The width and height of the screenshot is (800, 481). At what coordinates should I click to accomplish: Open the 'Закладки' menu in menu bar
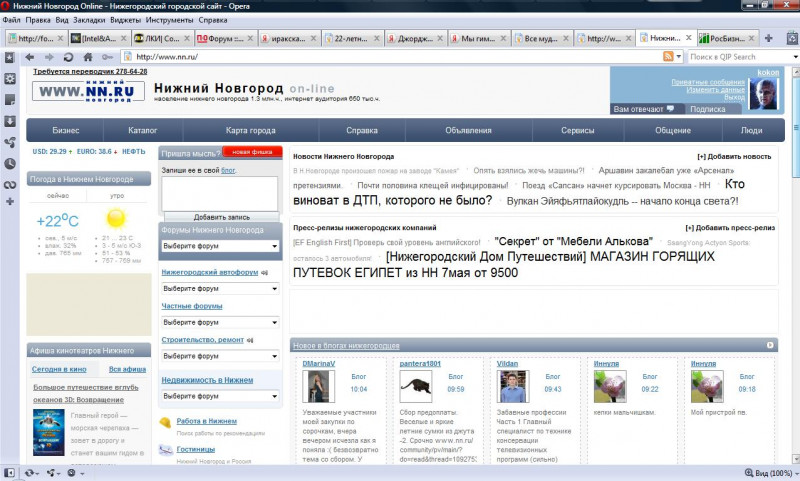point(89,20)
